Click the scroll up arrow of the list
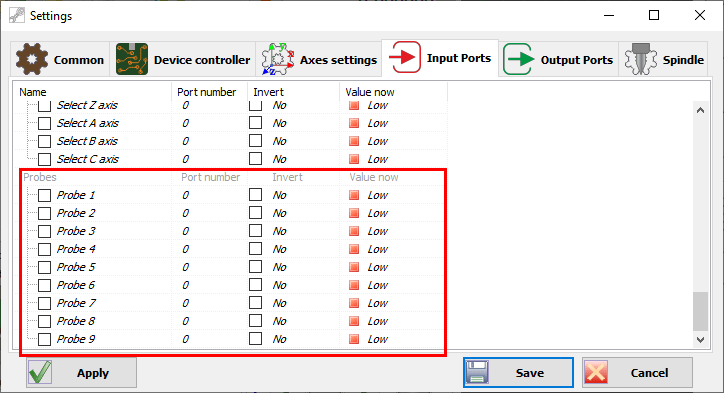The width and height of the screenshot is (724, 393). click(x=700, y=110)
